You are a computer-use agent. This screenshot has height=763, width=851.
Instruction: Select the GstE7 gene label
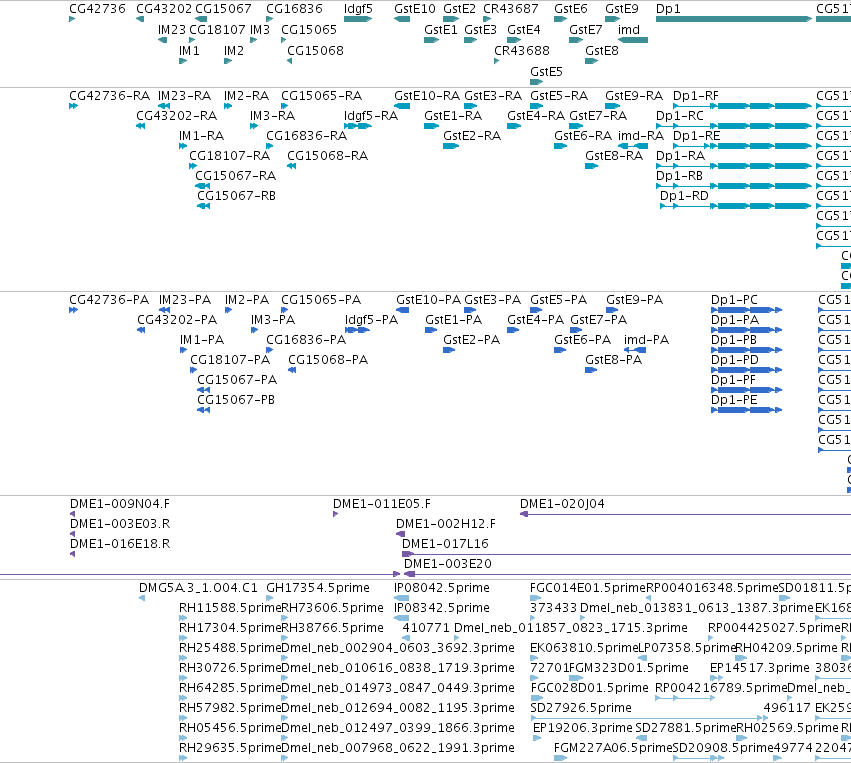coord(586,29)
